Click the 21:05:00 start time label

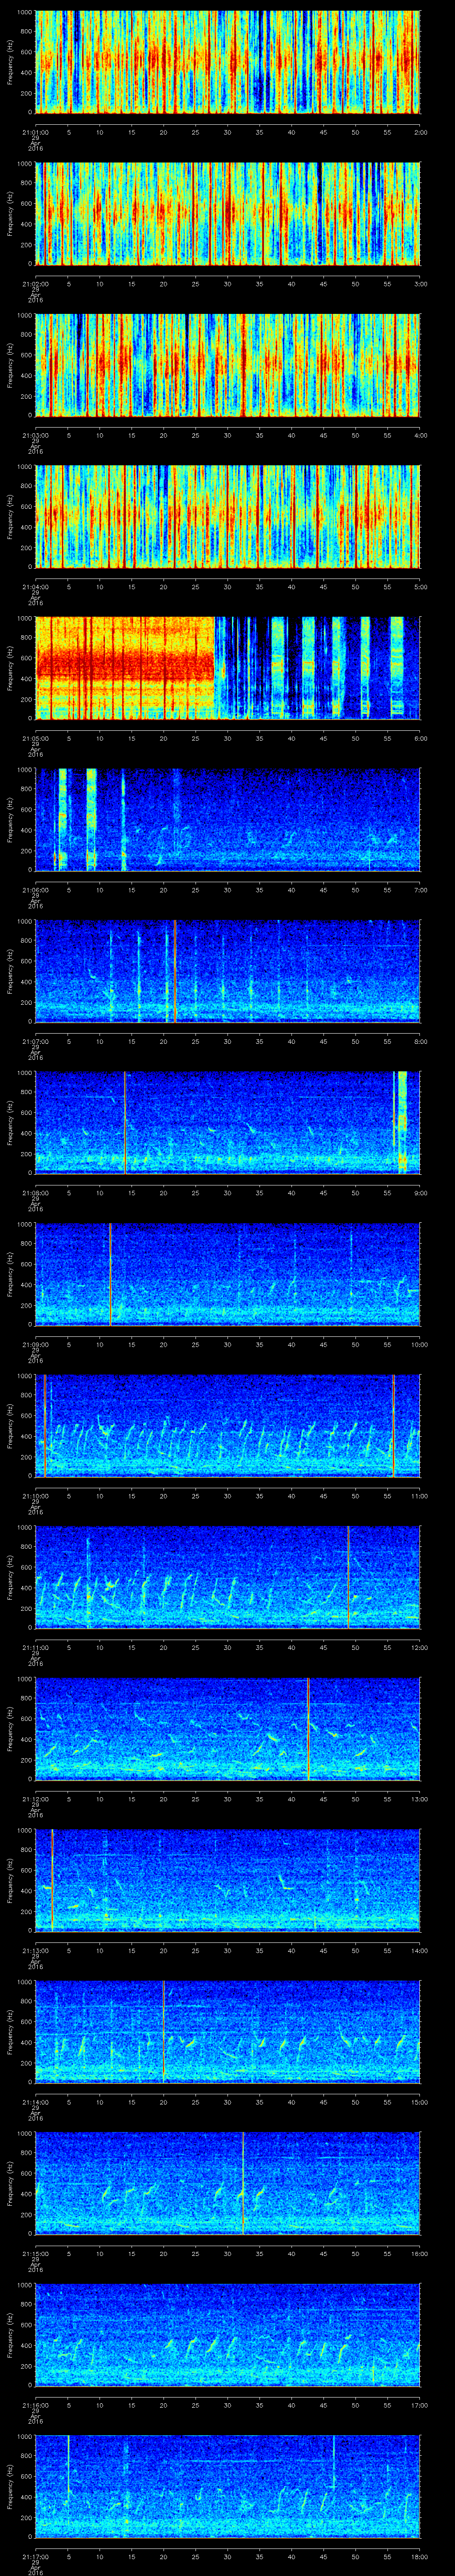(35, 738)
